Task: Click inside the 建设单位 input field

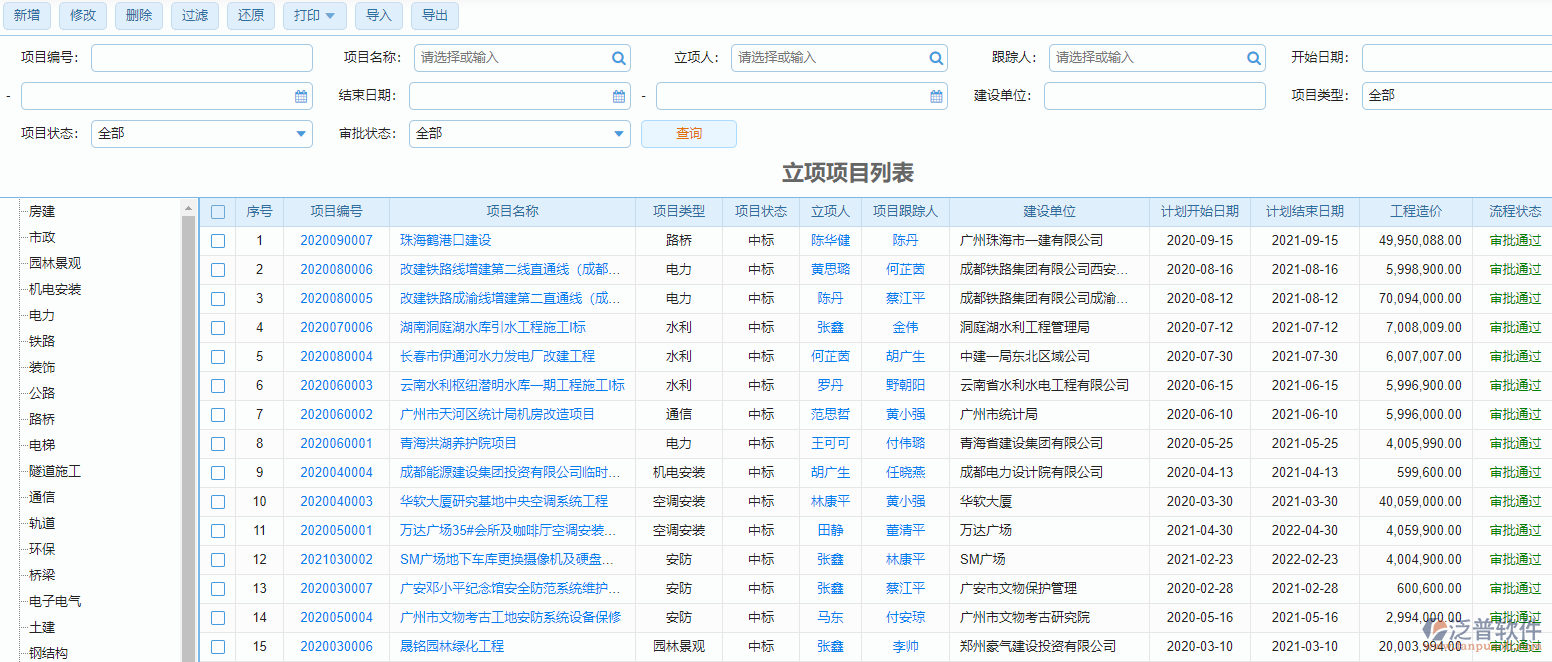Action: pyautogui.click(x=1155, y=95)
